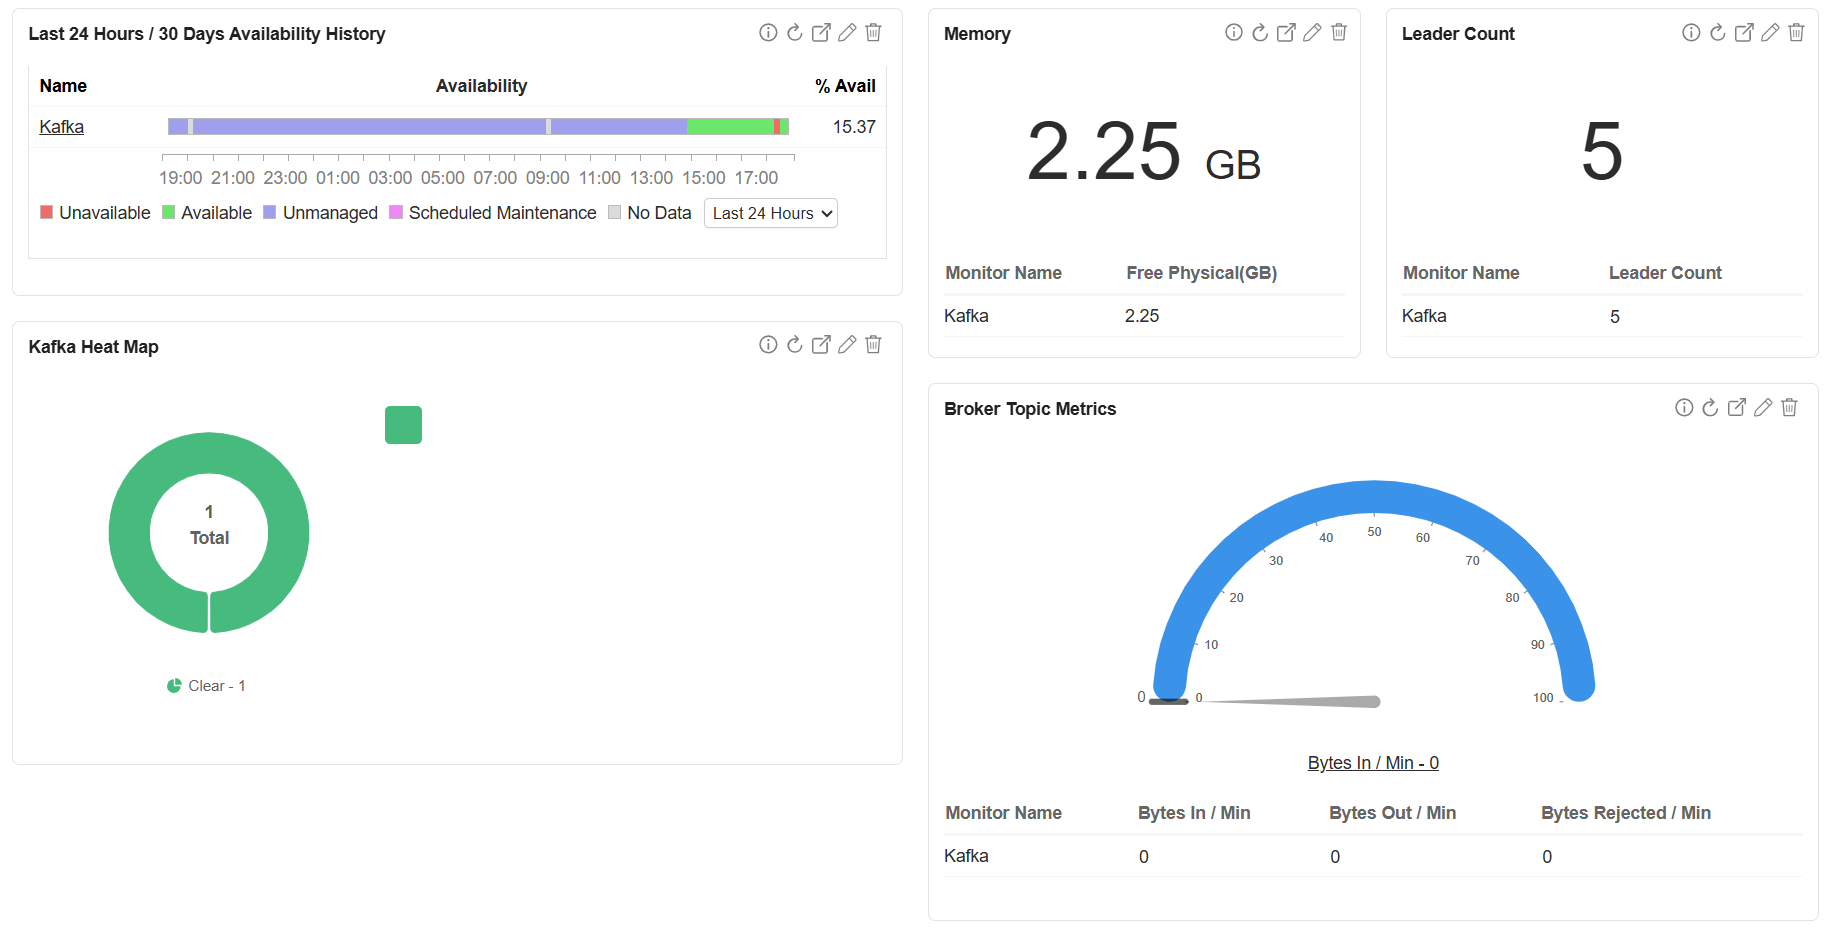Refresh the Memory widget

coord(1260,32)
